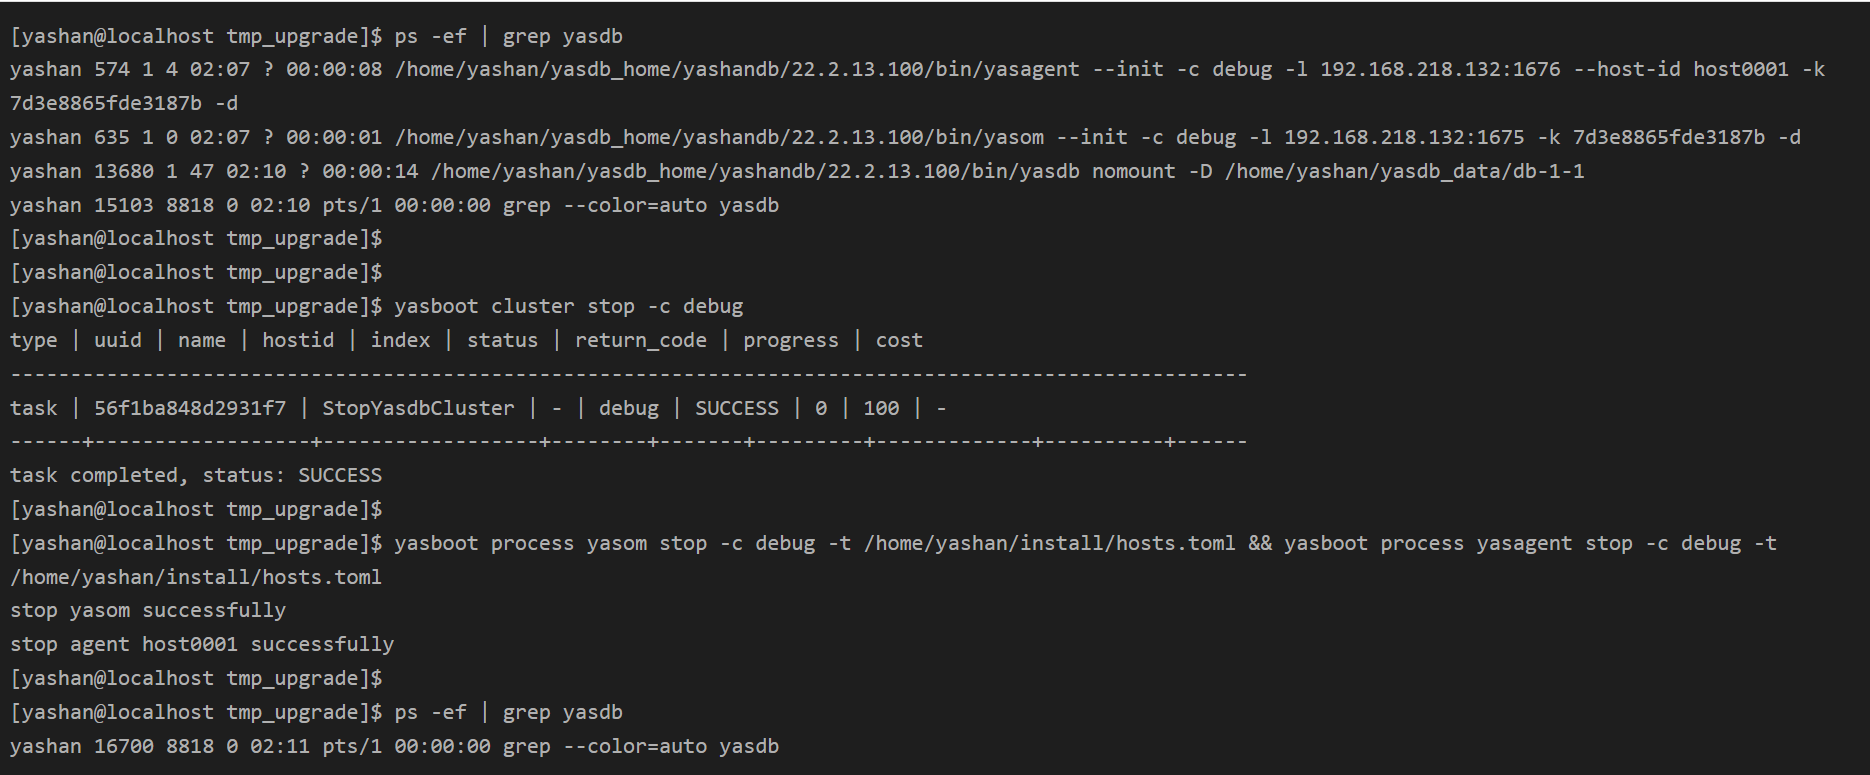Click the 'progress' column header
The width and height of the screenshot is (1870, 775).
click(791, 341)
